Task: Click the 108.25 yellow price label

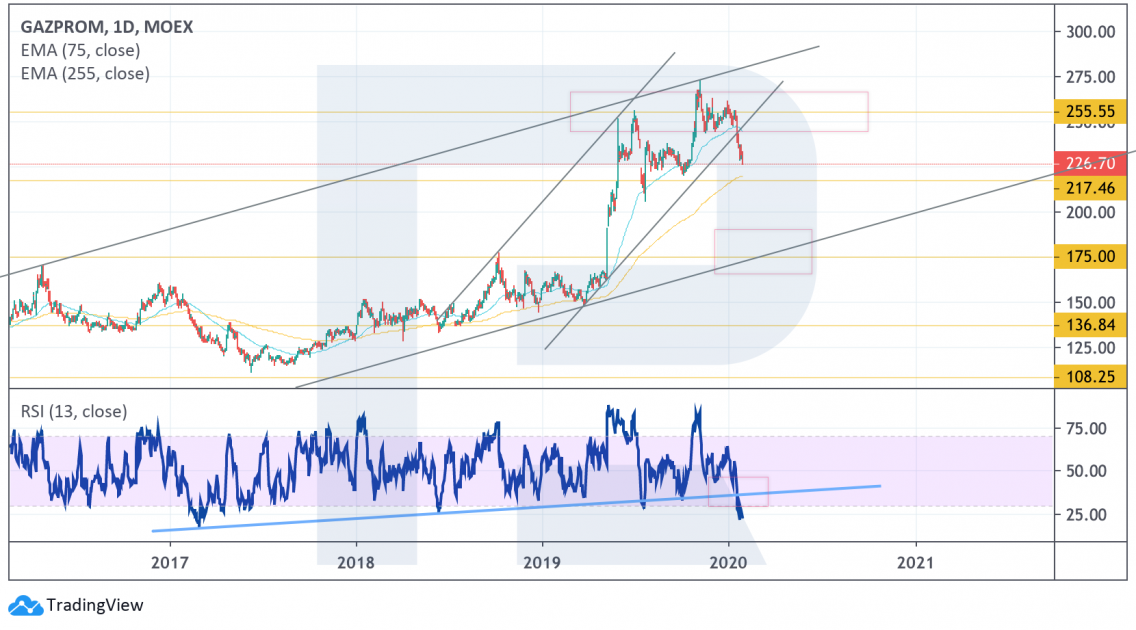Action: [1090, 377]
